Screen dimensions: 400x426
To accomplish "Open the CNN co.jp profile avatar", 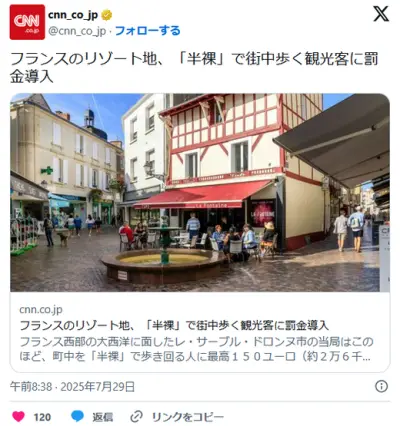I will pyautogui.click(x=27, y=22).
